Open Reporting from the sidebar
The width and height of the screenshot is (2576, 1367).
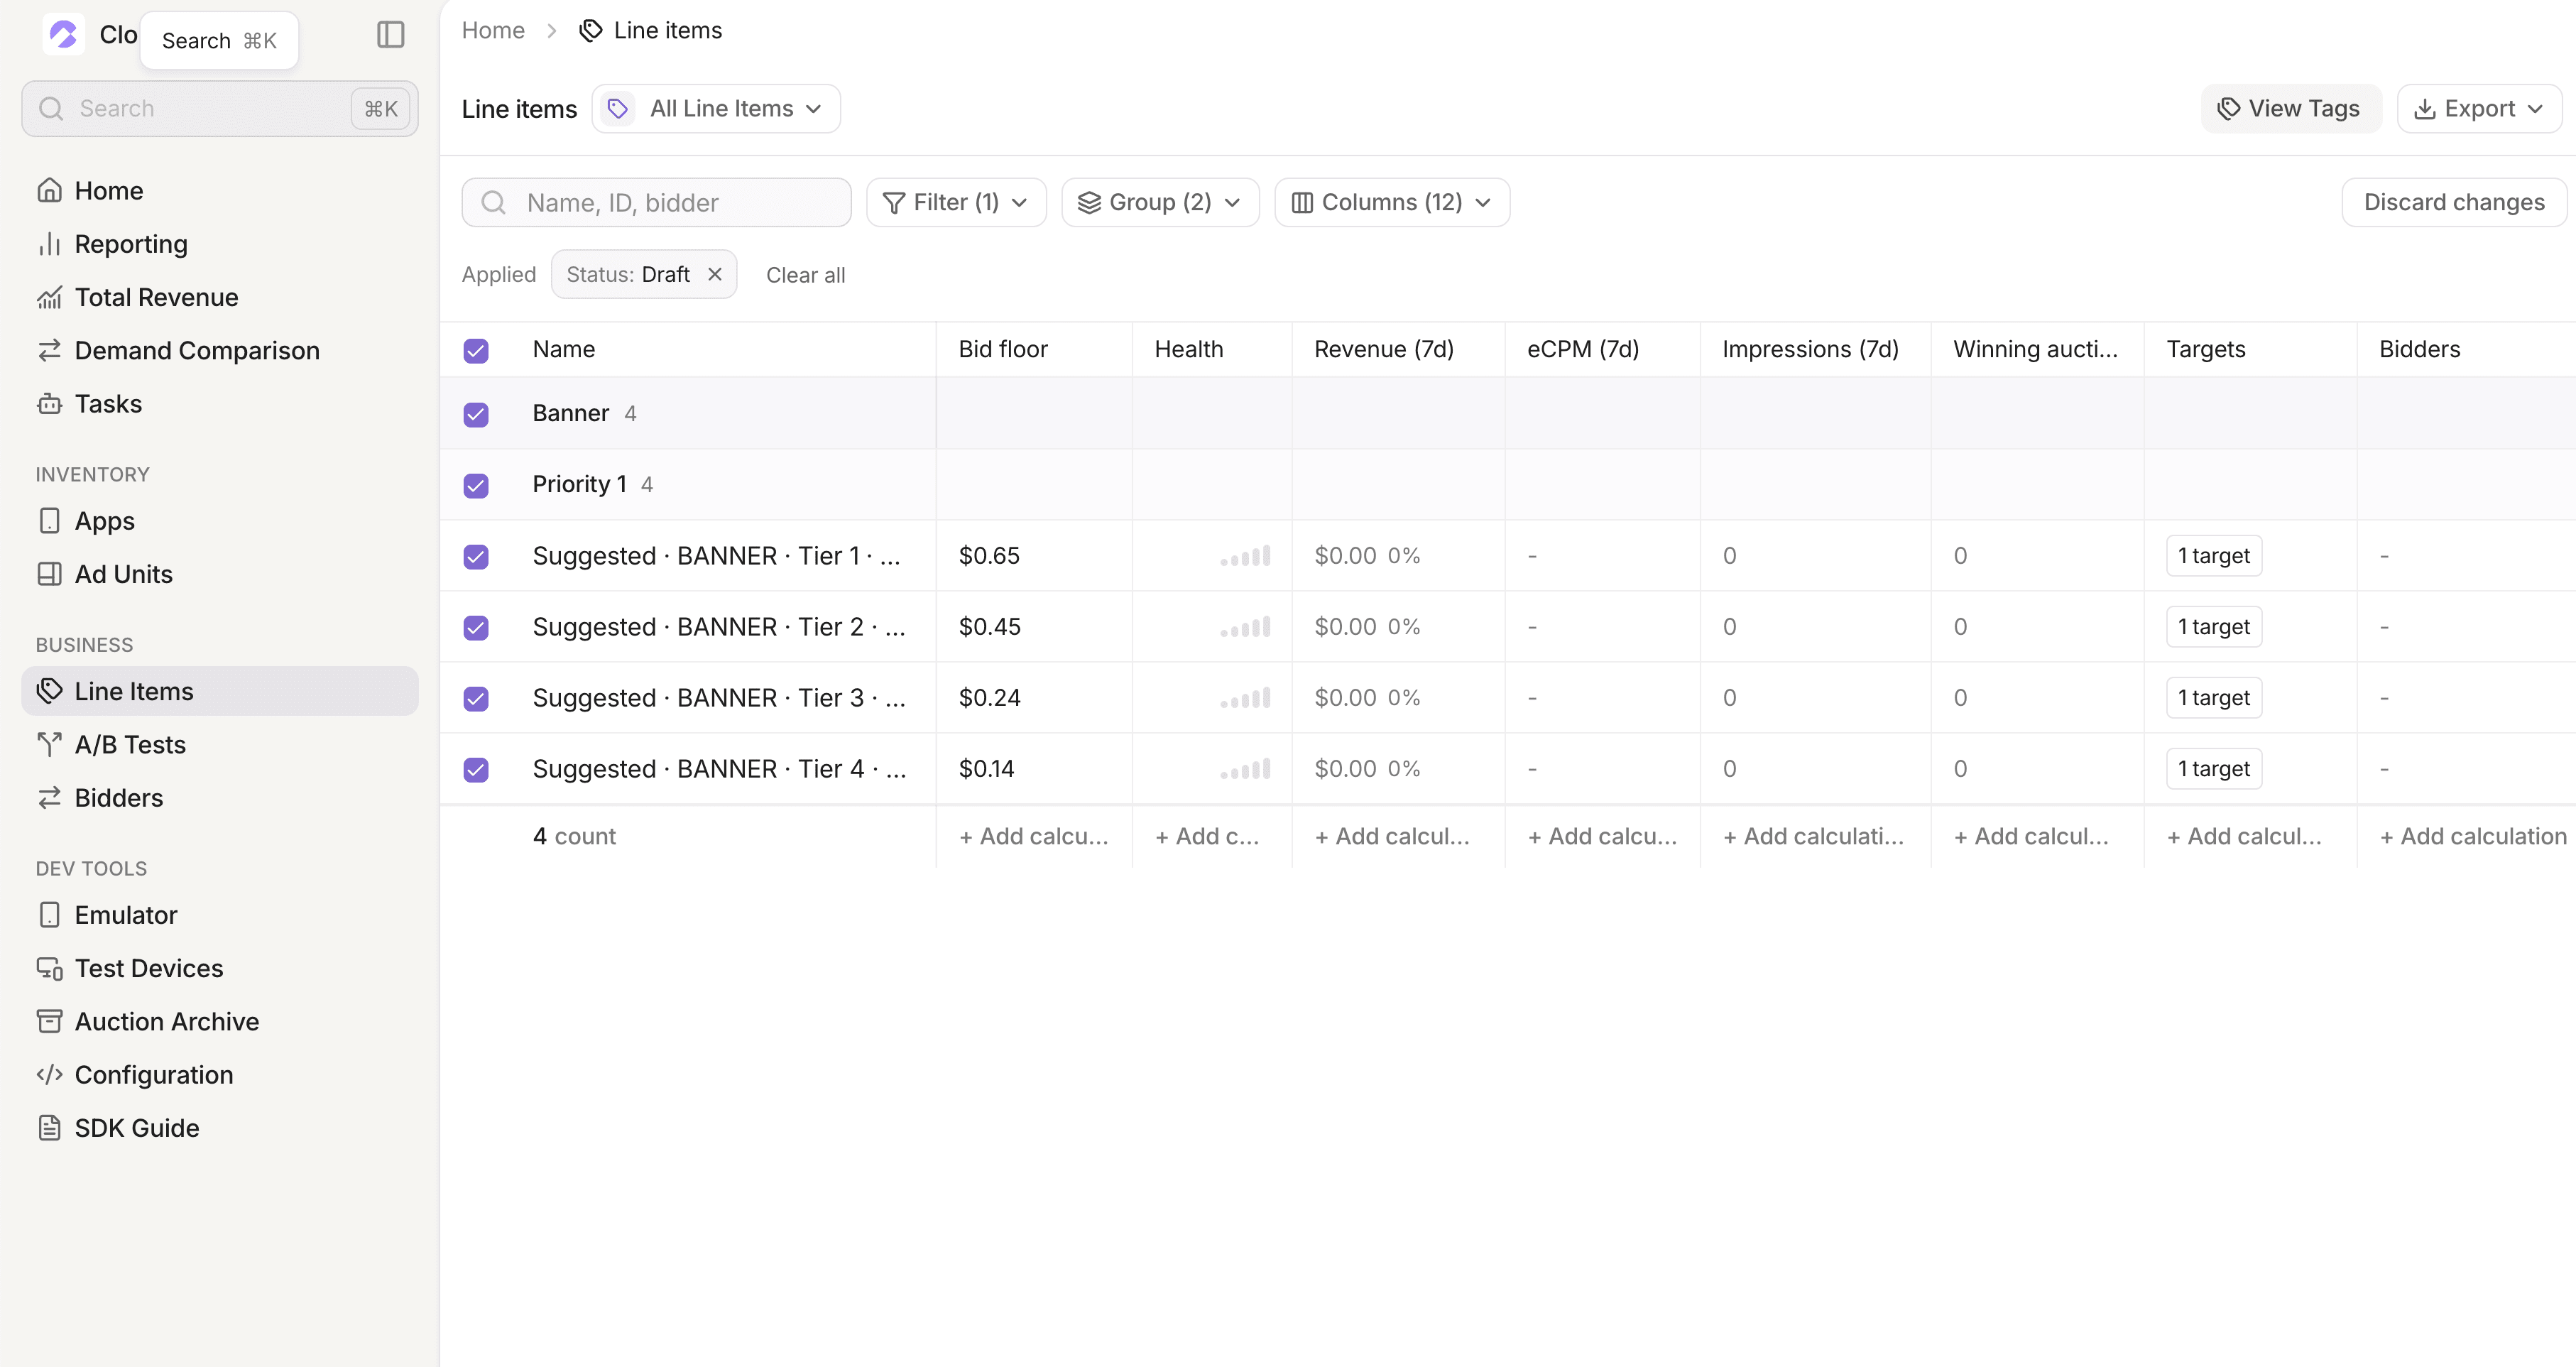point(219,244)
